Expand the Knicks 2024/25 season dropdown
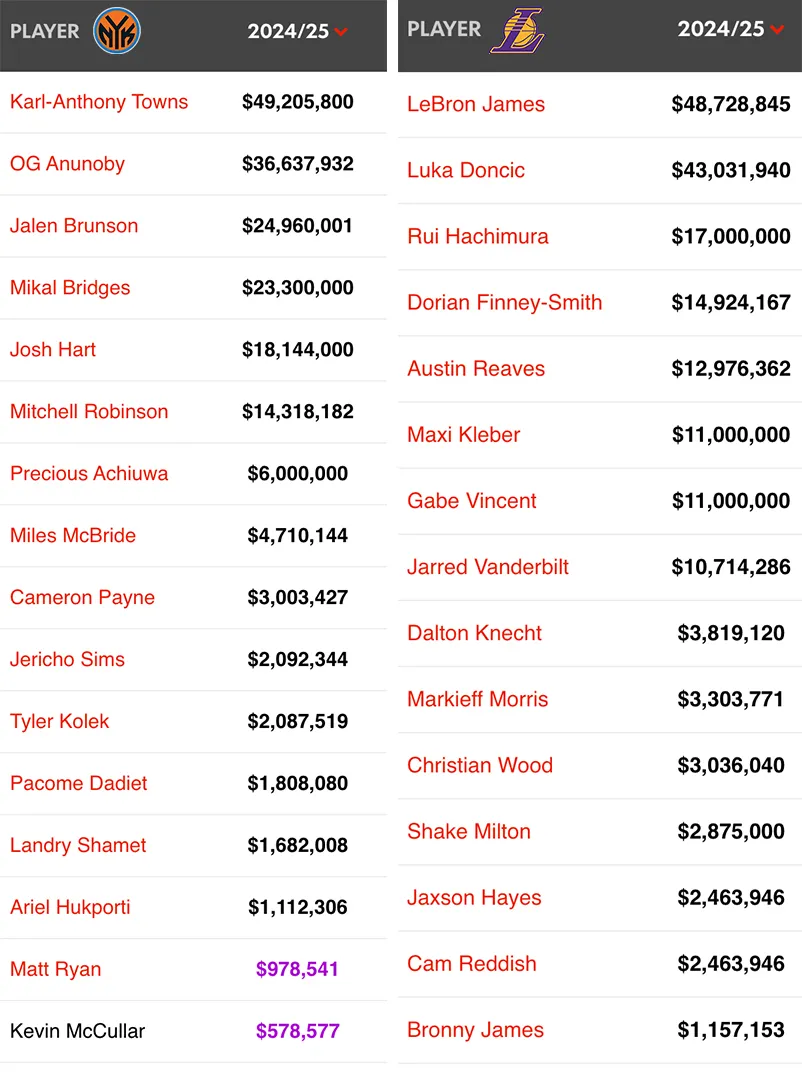This screenshot has height=1073, width=802. [341, 32]
